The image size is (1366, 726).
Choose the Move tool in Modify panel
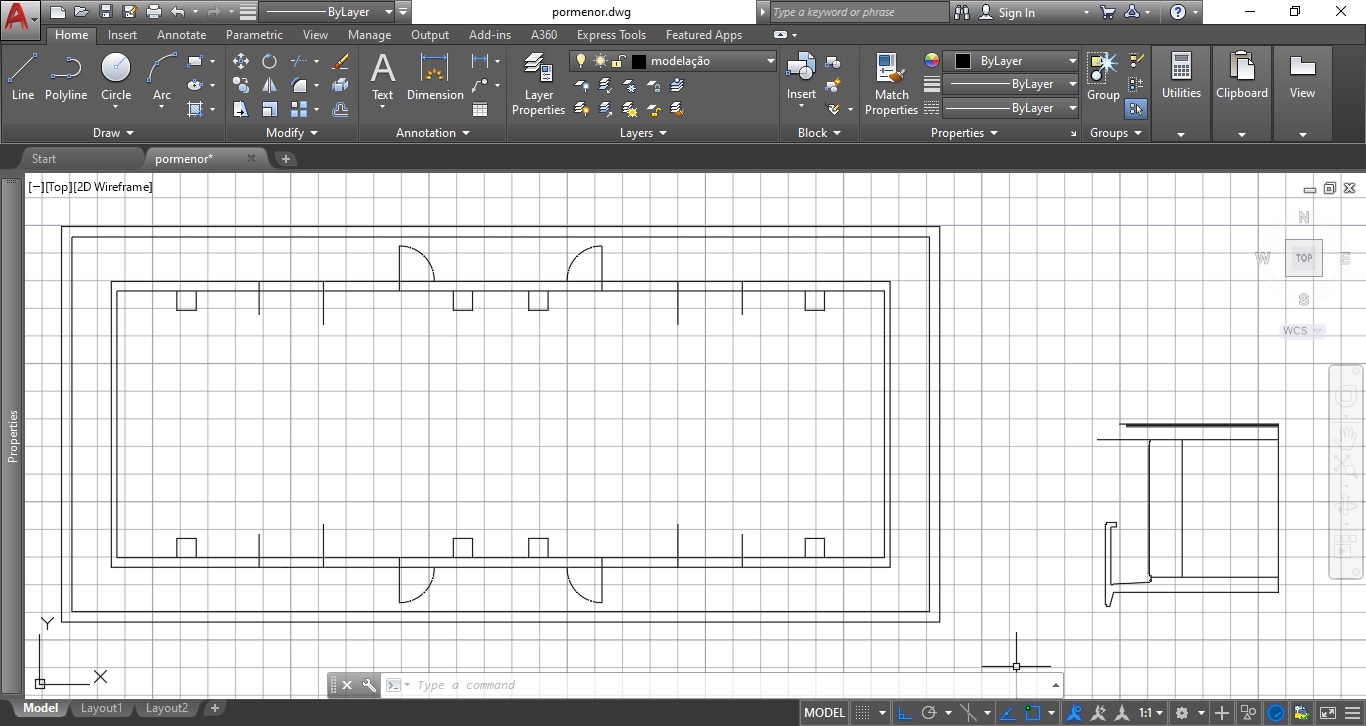point(241,61)
